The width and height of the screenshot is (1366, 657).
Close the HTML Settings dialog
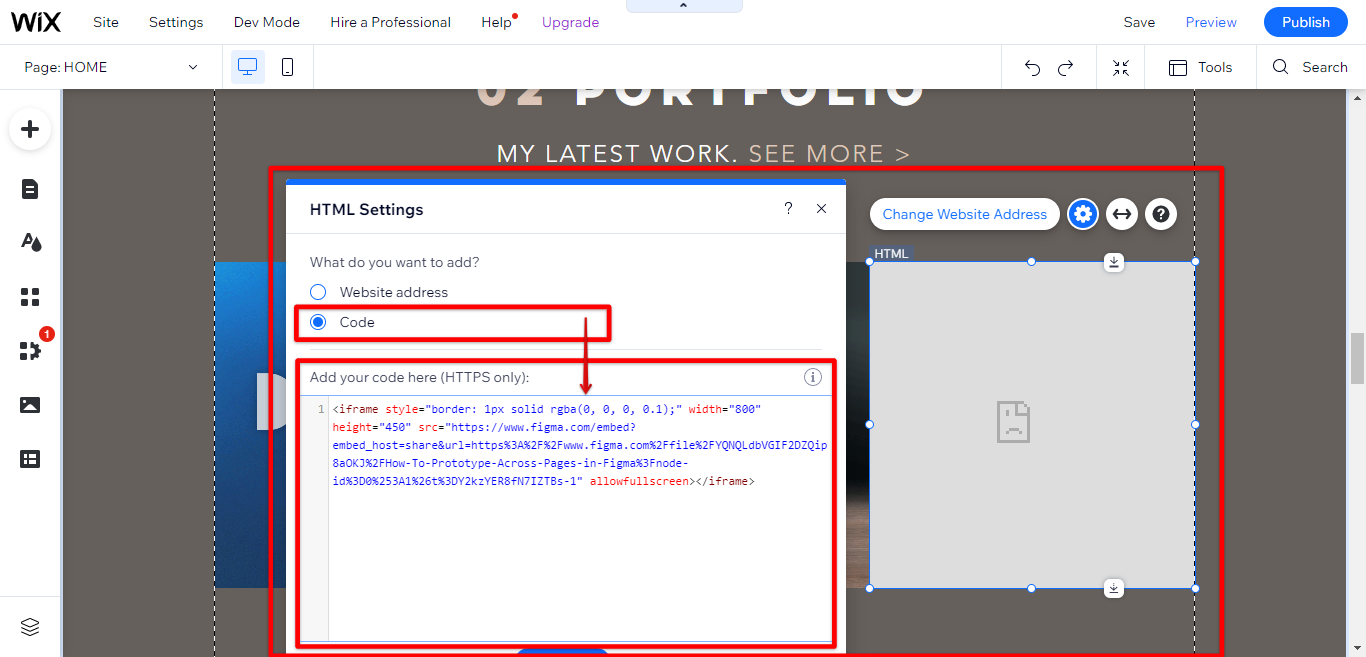(821, 209)
